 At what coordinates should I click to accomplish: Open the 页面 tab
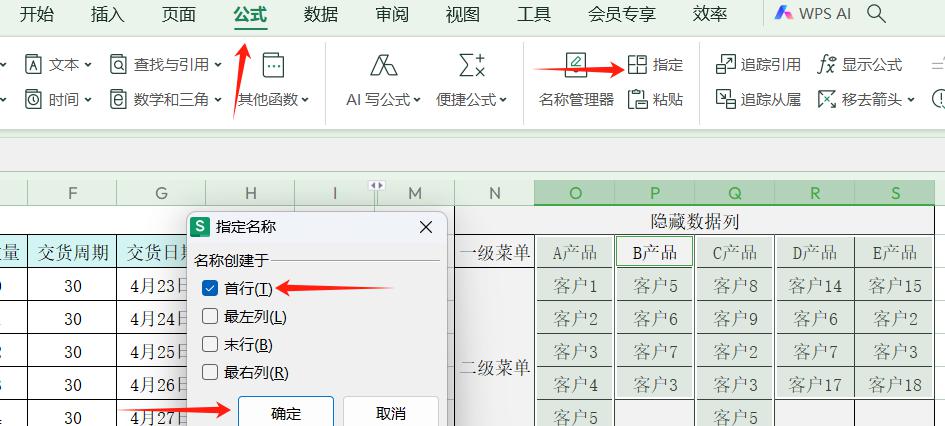pyautogui.click(x=178, y=14)
